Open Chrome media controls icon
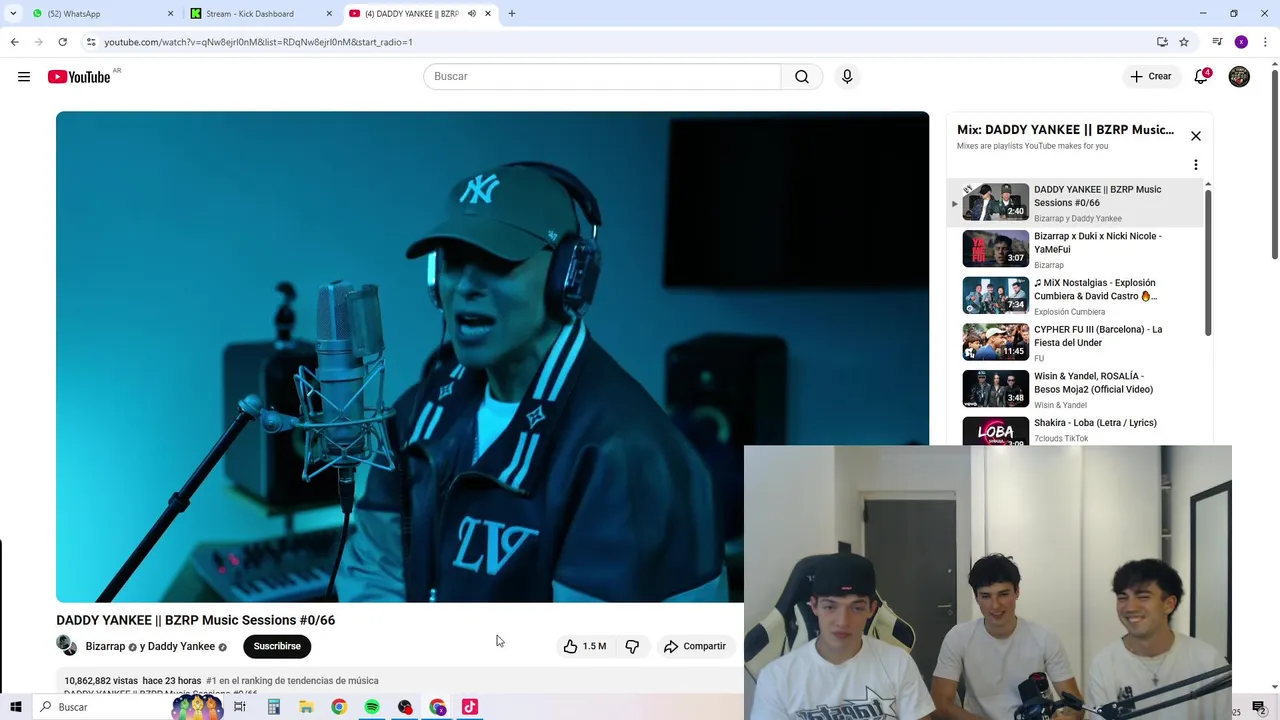 pyautogui.click(x=1217, y=42)
